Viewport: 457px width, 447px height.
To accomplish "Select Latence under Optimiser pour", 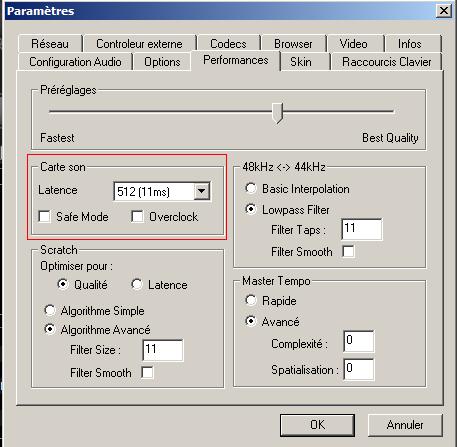I will 137,285.
